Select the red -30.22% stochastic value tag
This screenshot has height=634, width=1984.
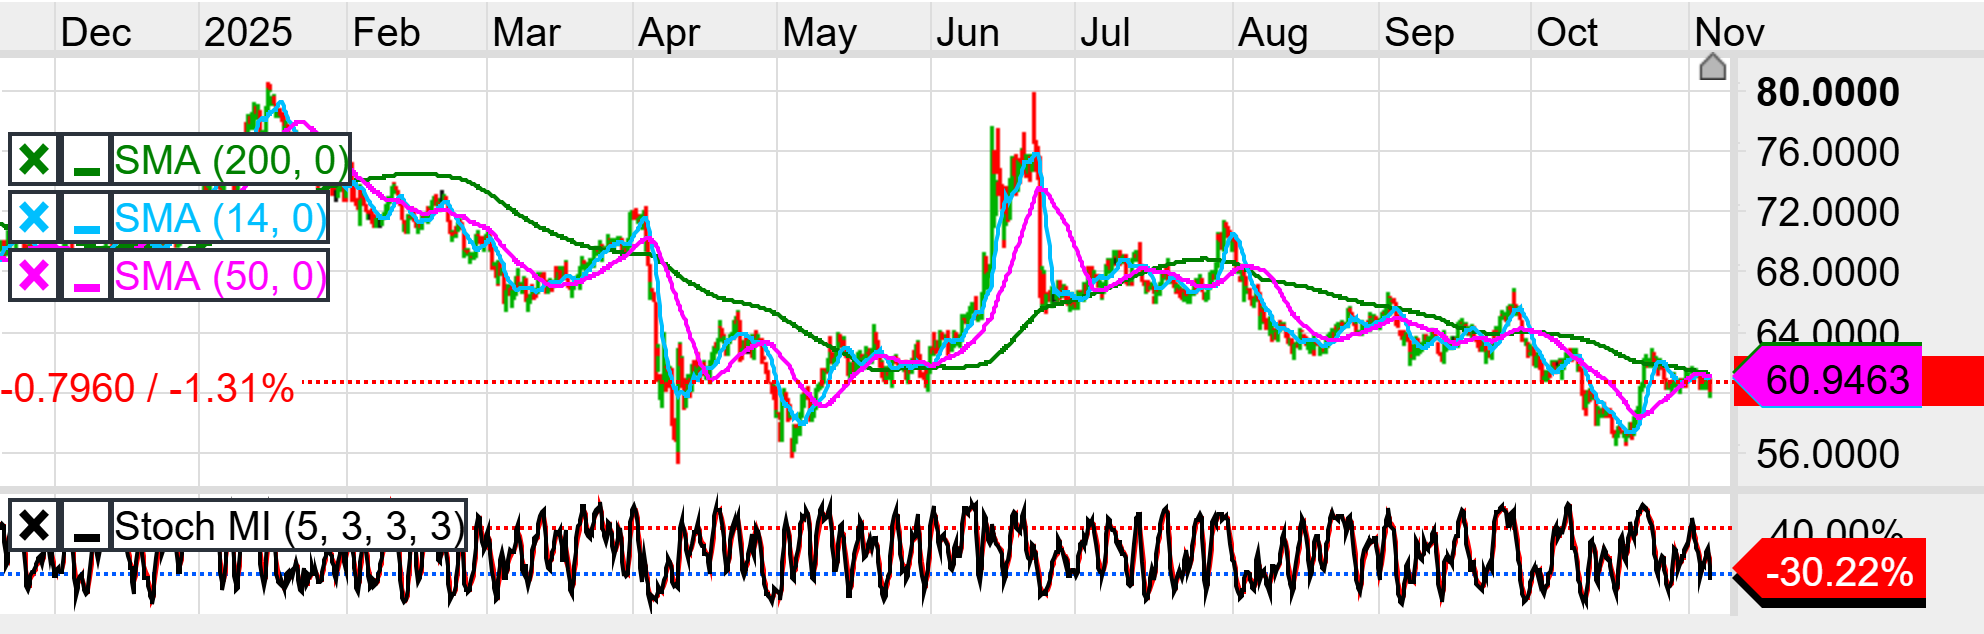tap(1838, 573)
